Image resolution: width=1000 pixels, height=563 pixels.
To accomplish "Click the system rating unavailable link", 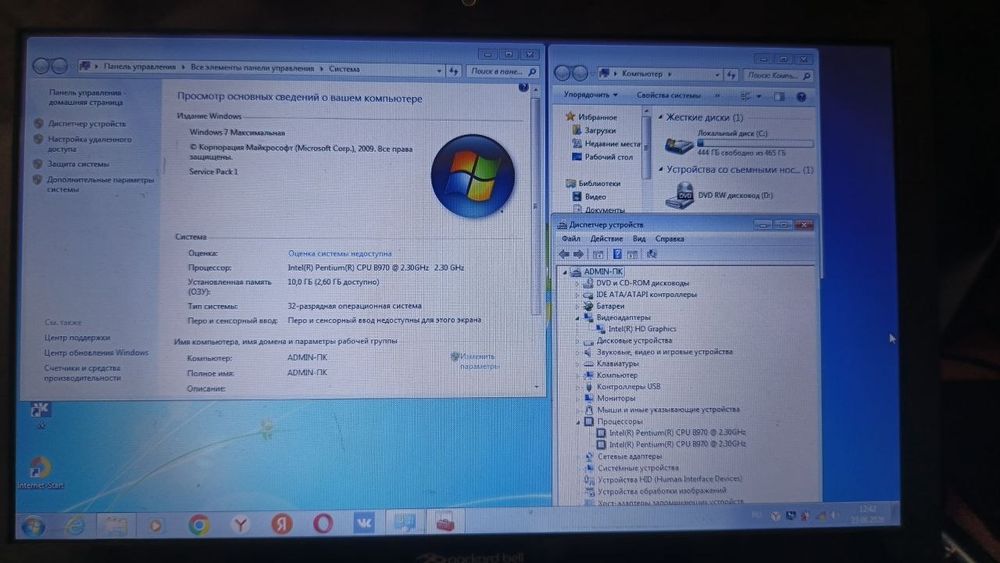I will [x=339, y=253].
